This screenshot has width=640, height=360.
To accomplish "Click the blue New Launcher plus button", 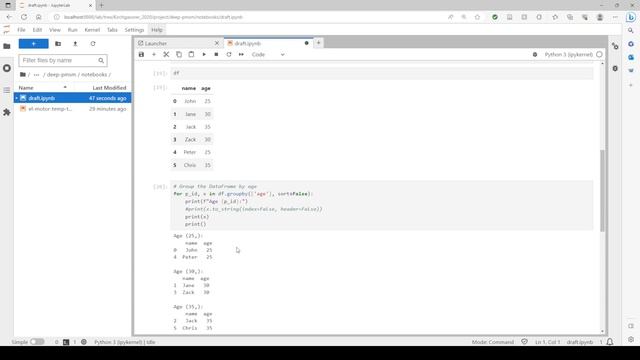I will click(x=33, y=44).
